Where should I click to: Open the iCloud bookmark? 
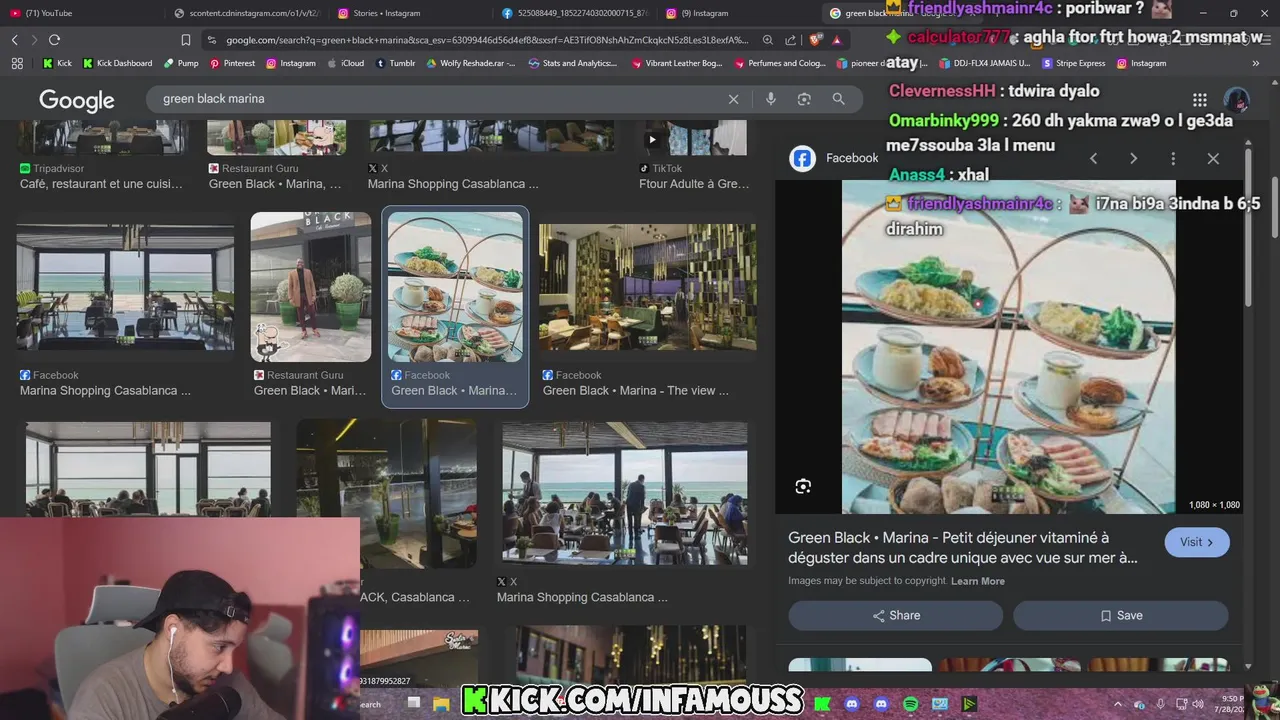coord(345,63)
